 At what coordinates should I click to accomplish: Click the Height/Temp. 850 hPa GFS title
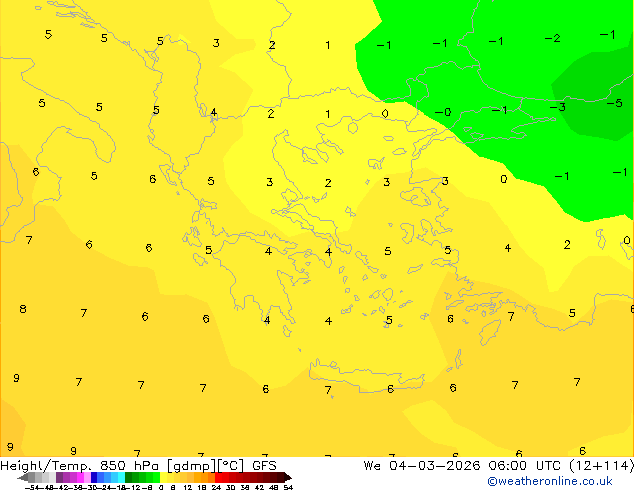[138, 465]
